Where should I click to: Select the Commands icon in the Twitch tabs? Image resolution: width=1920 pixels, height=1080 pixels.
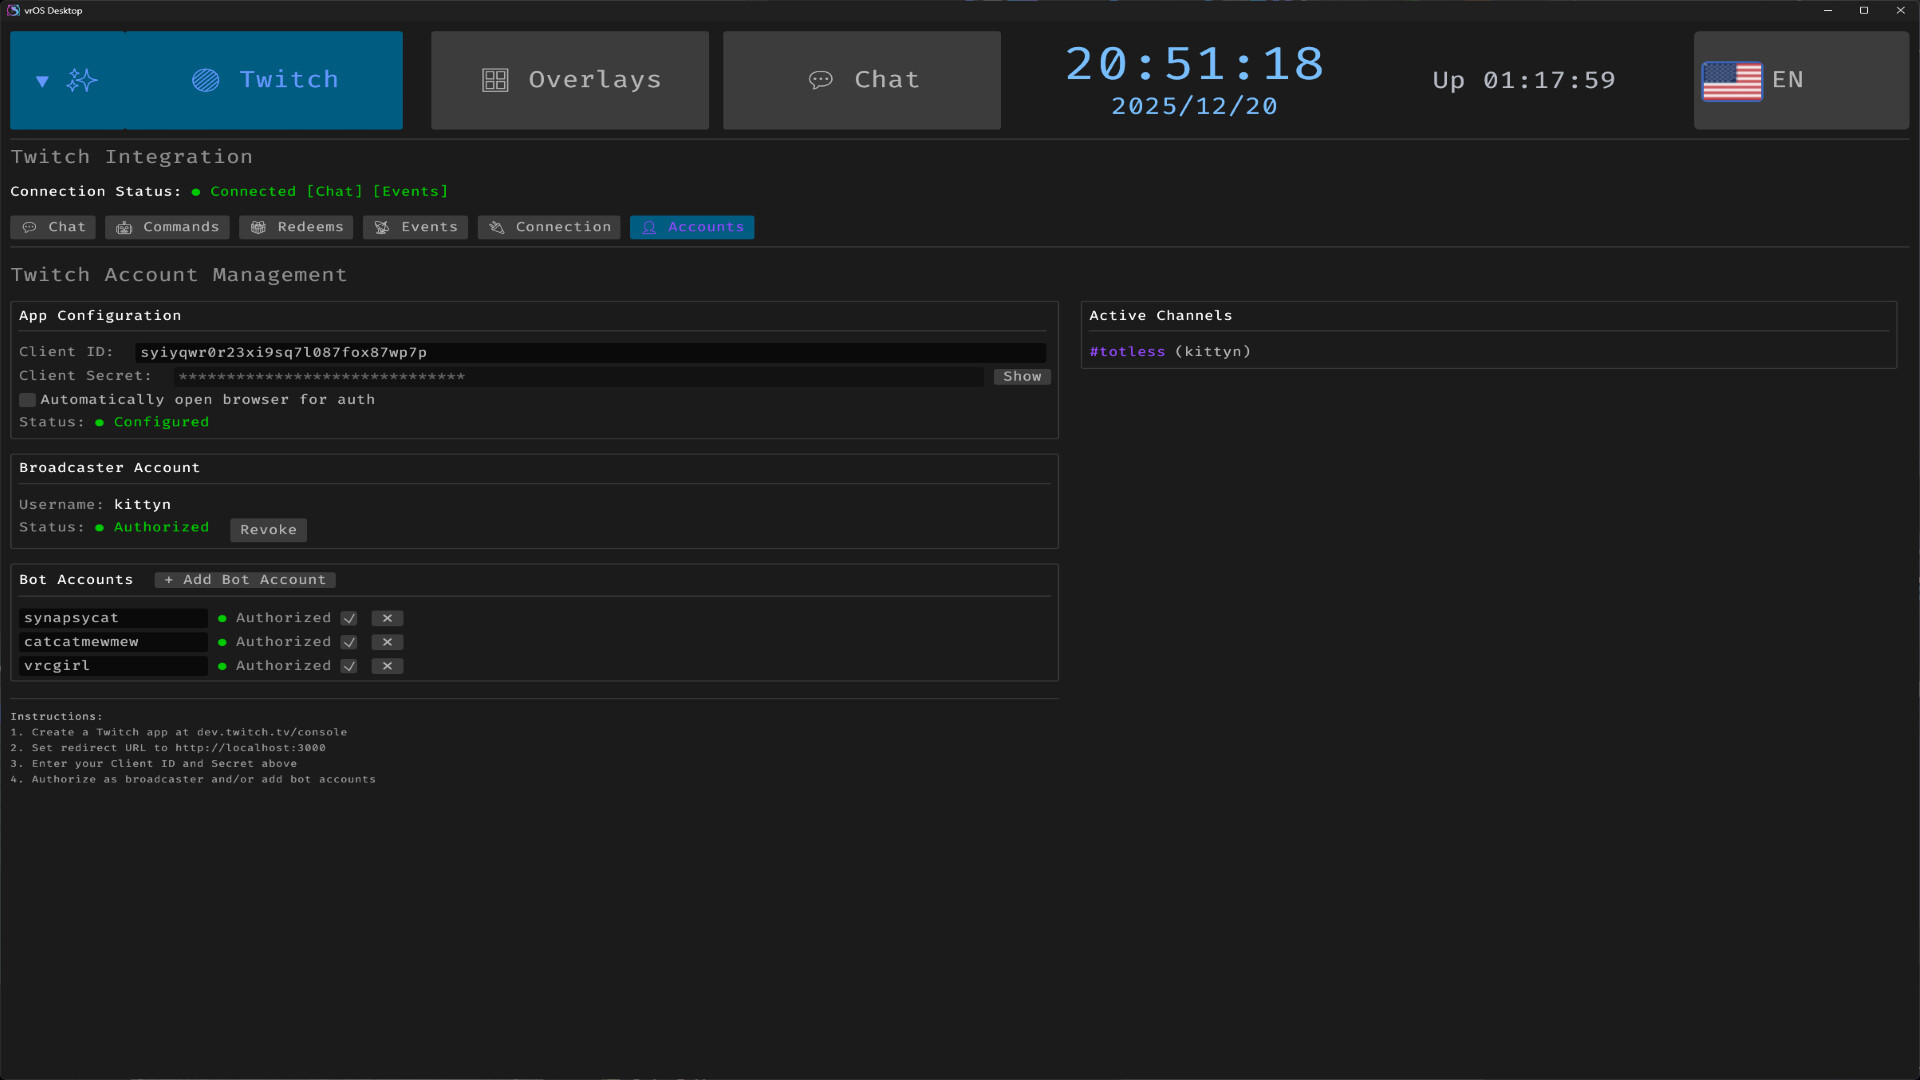(125, 227)
